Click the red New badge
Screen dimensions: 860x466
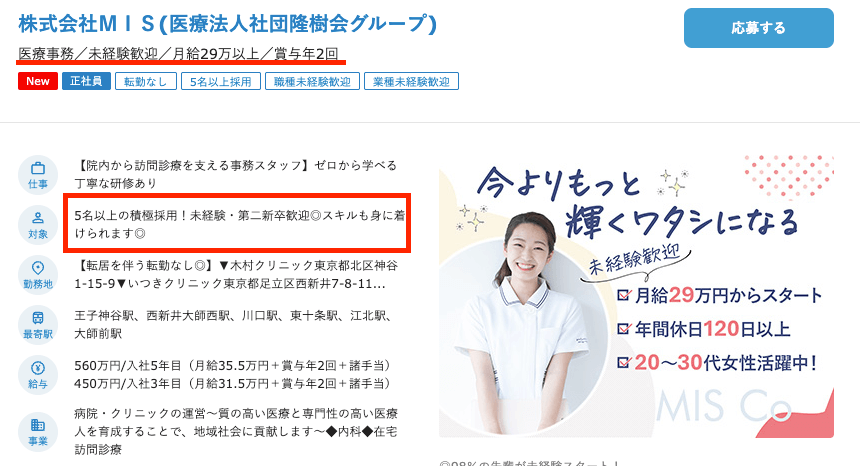tap(38, 81)
